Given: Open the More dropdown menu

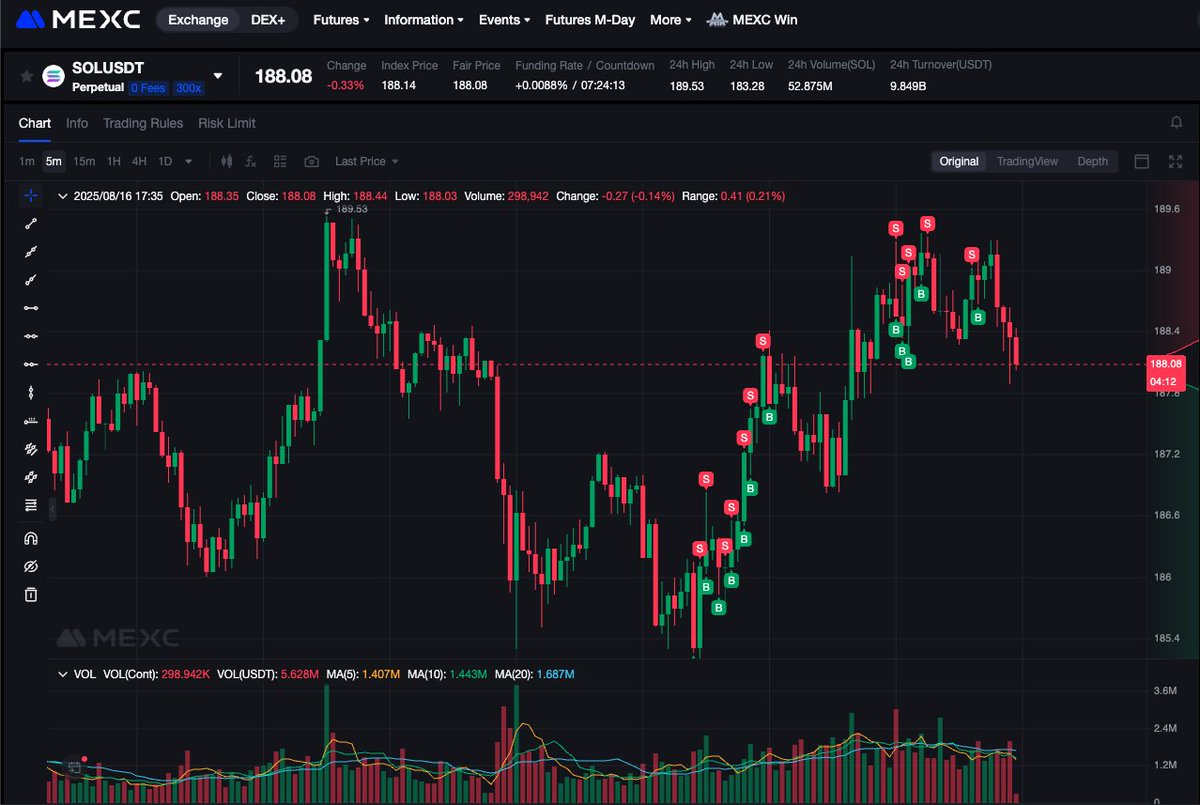Looking at the screenshot, I should tap(671, 20).
